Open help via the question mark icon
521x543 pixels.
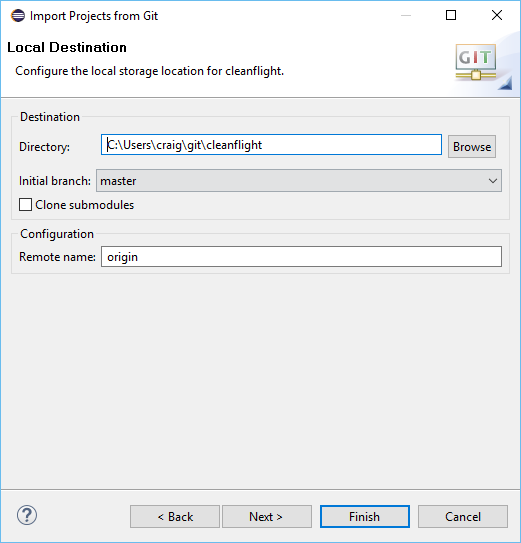27,515
